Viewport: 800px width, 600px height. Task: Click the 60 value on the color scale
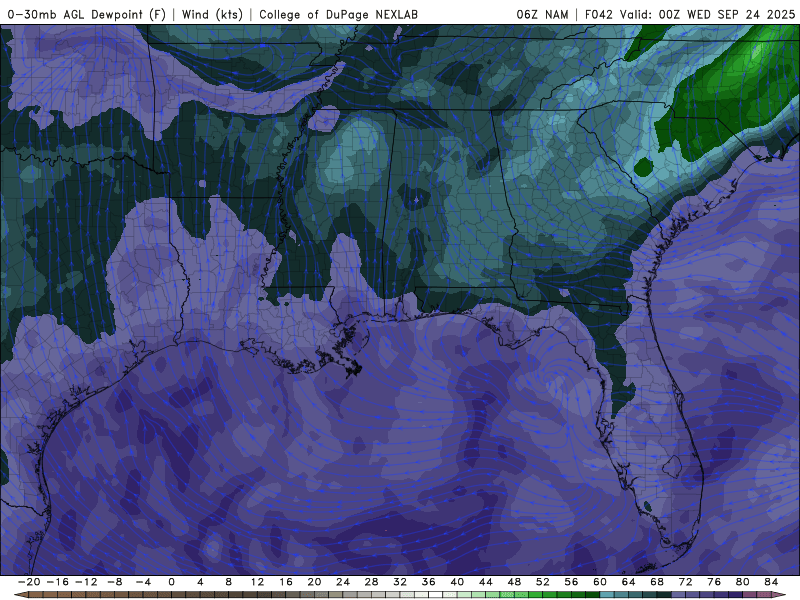pyautogui.click(x=600, y=582)
